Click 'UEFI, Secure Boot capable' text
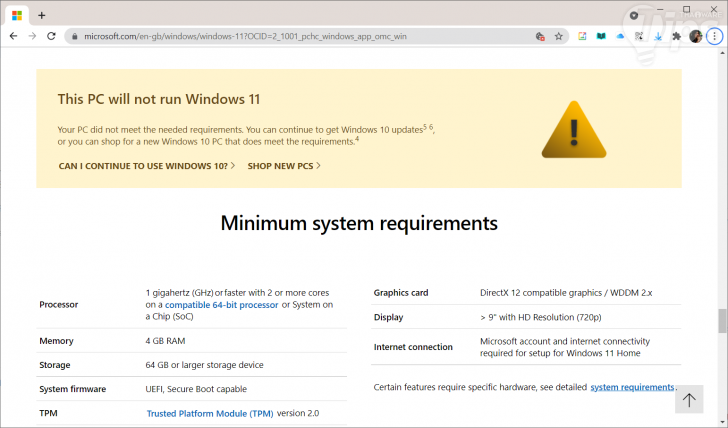This screenshot has height=428, width=728. point(196,389)
